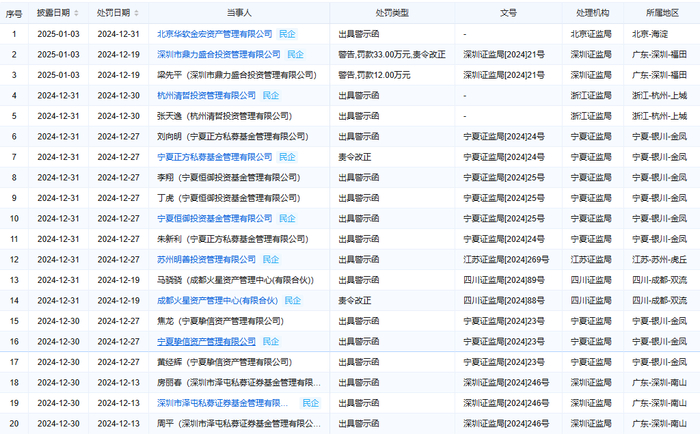This screenshot has width=700, height=434.
Task: Click 民企 tag beside 北京华软金宏资产管理有限公司
Action: tap(287, 34)
